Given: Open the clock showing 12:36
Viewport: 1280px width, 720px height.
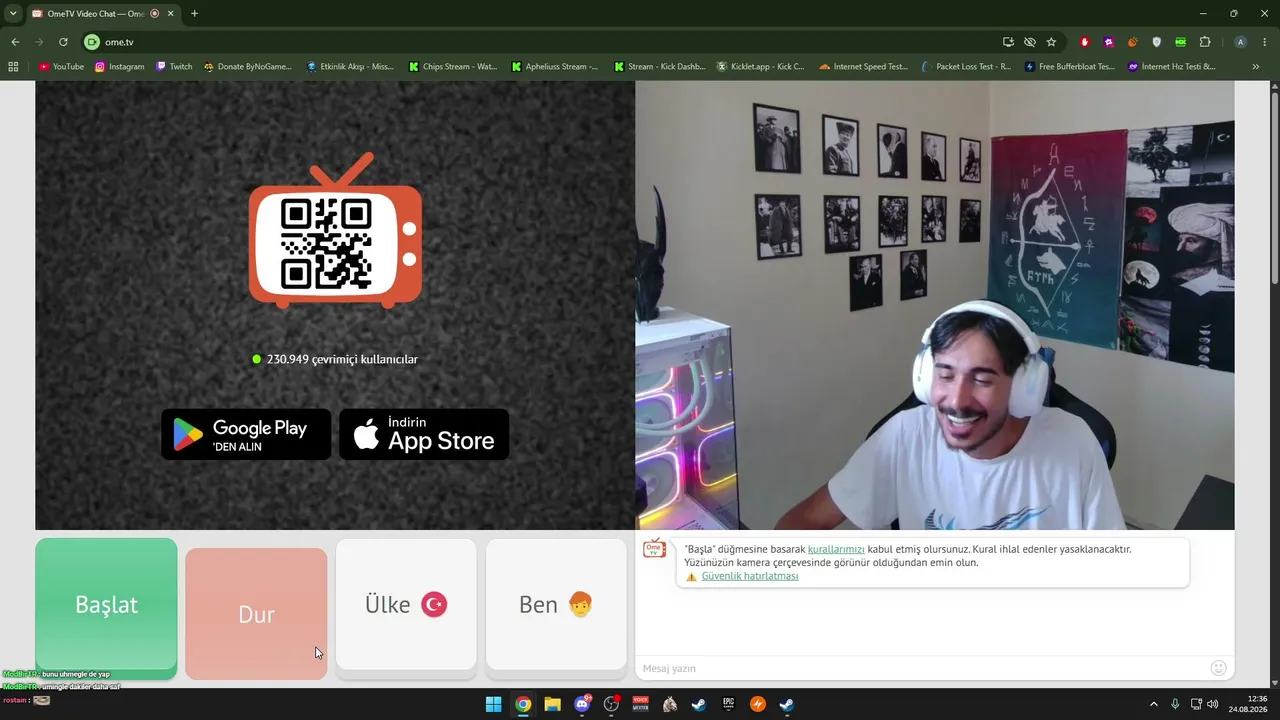Looking at the screenshot, I should pos(1249,704).
